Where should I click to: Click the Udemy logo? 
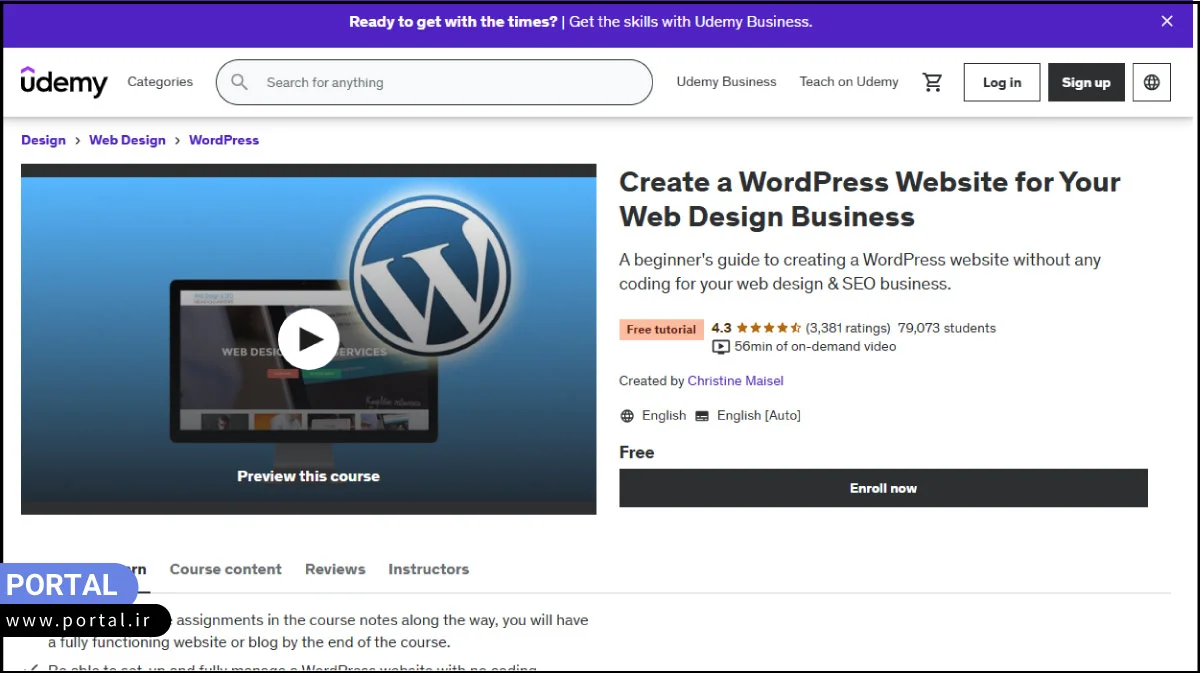(x=64, y=82)
